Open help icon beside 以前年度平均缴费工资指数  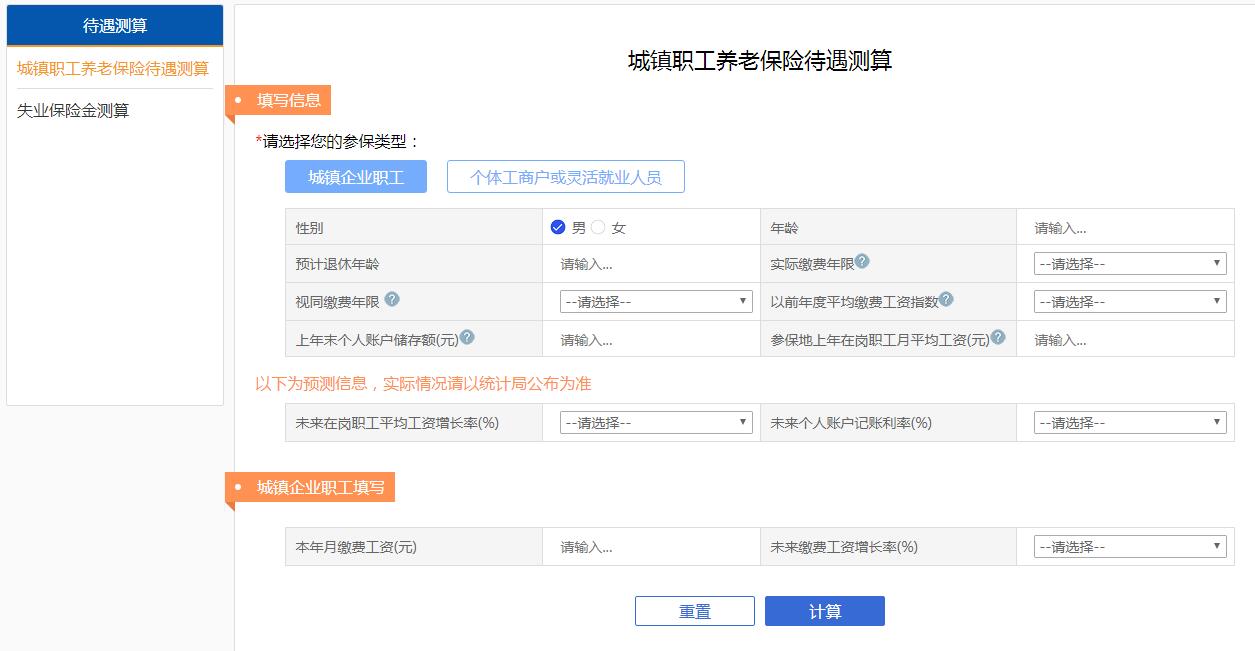(x=946, y=299)
